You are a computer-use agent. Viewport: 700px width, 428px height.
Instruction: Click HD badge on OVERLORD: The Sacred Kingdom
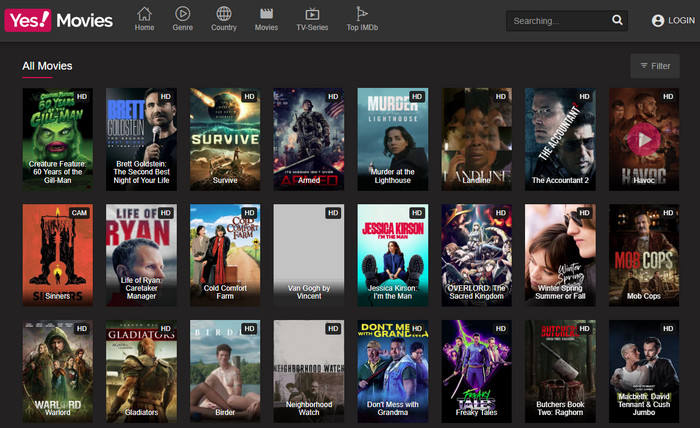click(500, 213)
